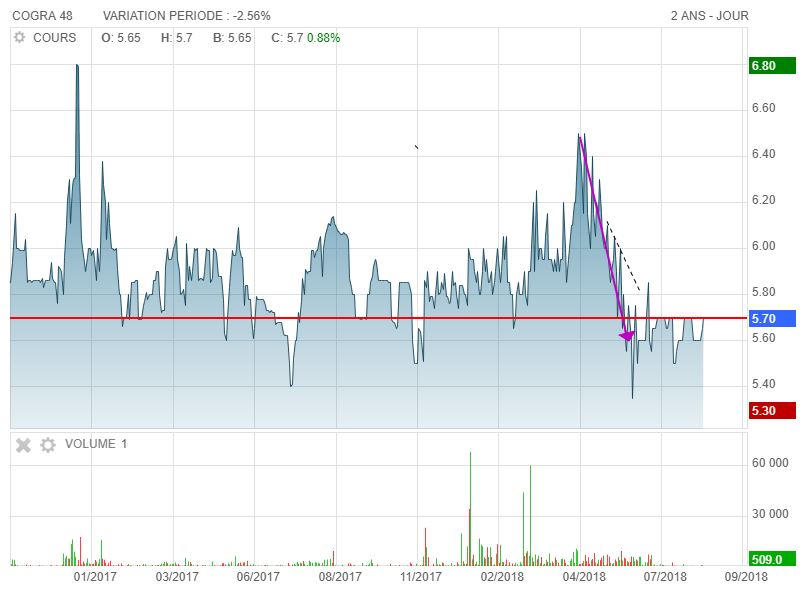The image size is (807, 596).
Task: Click the blue 5.70 current price tag
Action: 772,319
